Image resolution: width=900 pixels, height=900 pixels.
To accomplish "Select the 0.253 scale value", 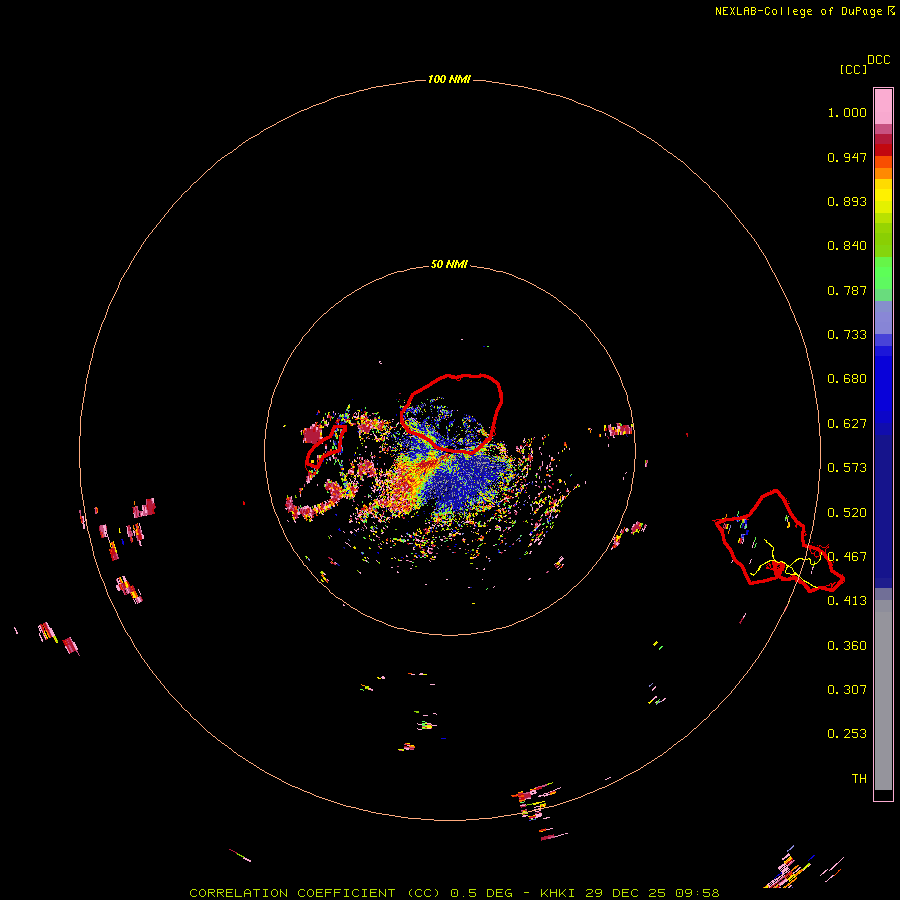I will pos(847,734).
